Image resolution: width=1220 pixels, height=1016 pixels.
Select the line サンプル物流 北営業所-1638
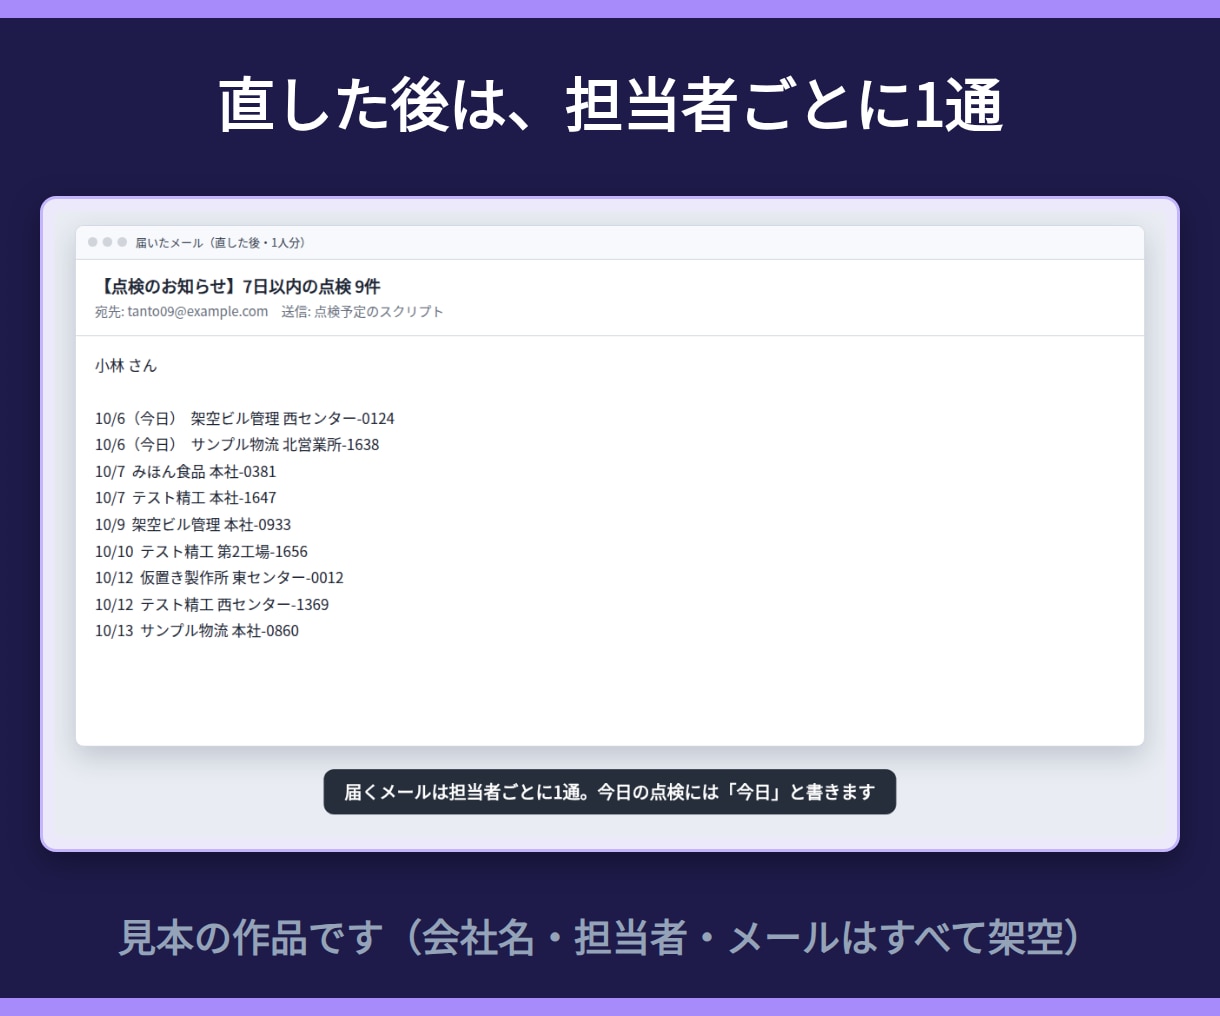pos(285,445)
